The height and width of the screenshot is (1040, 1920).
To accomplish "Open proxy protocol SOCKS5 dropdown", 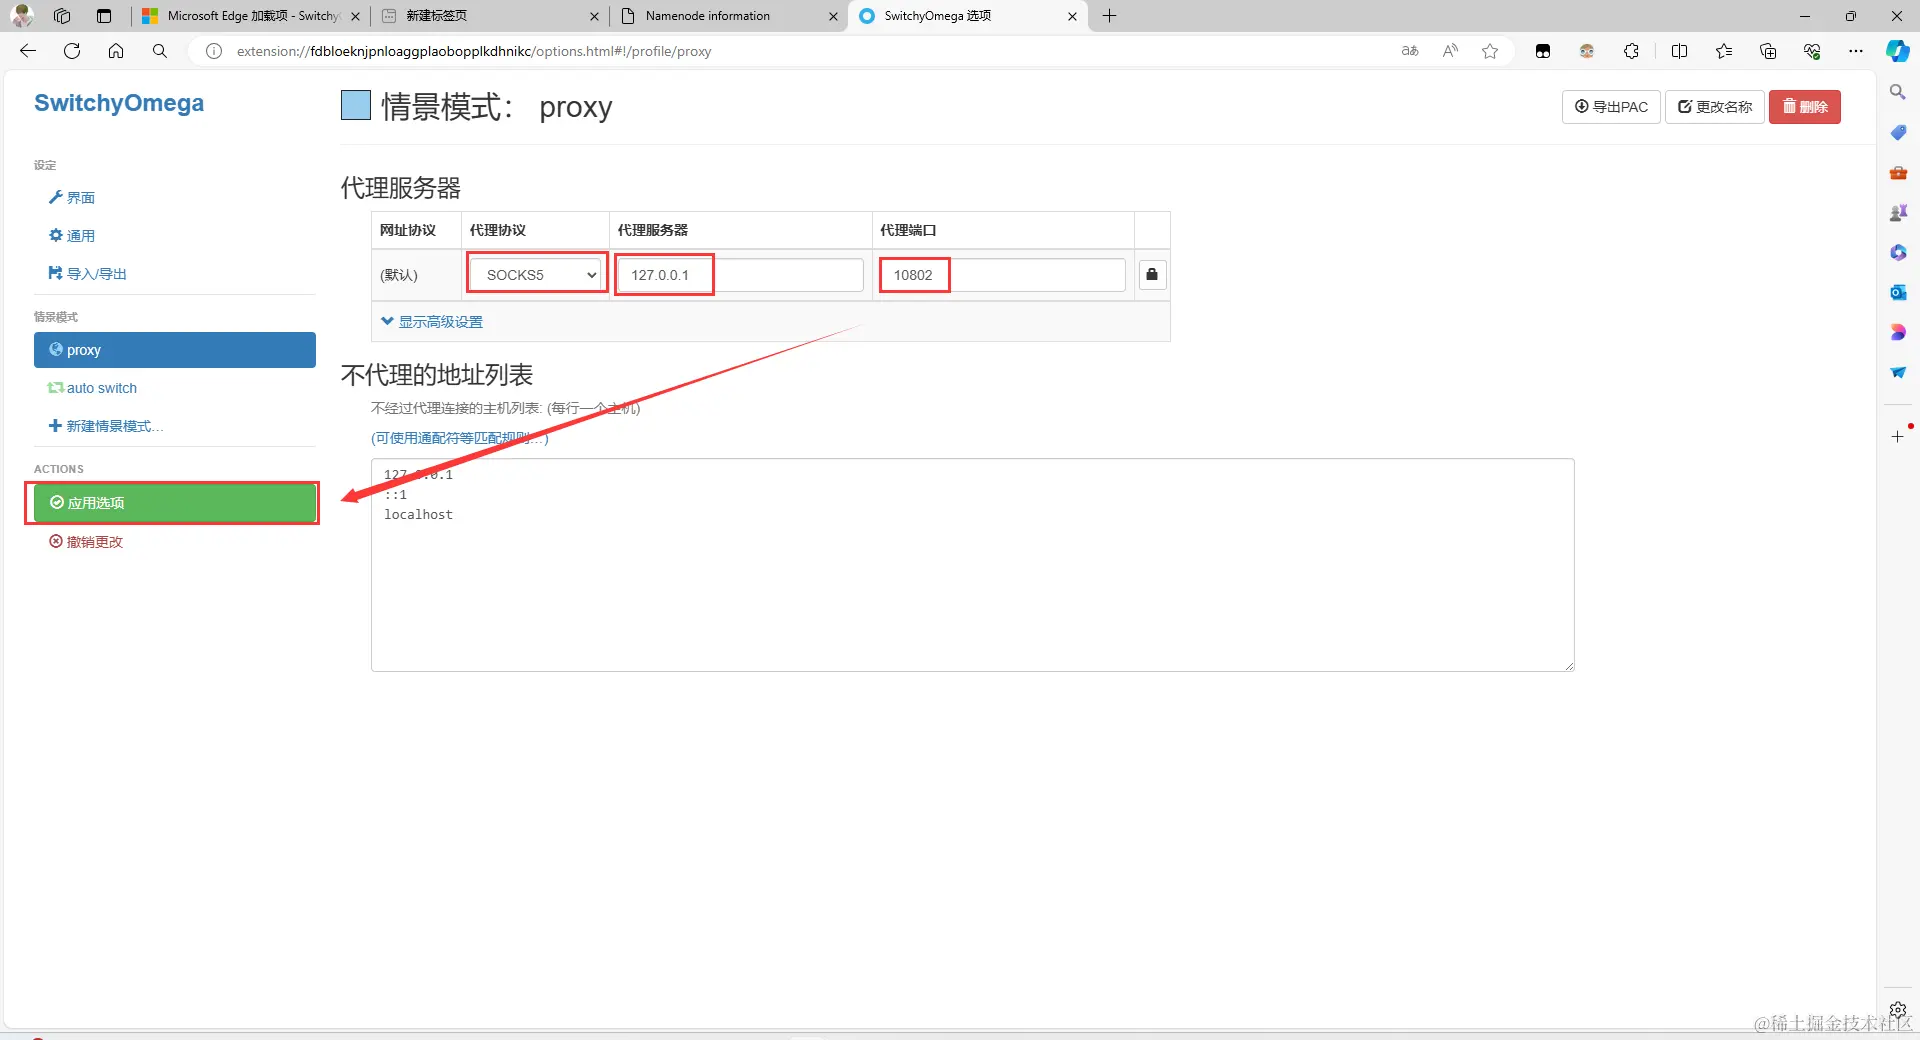I will 535,275.
